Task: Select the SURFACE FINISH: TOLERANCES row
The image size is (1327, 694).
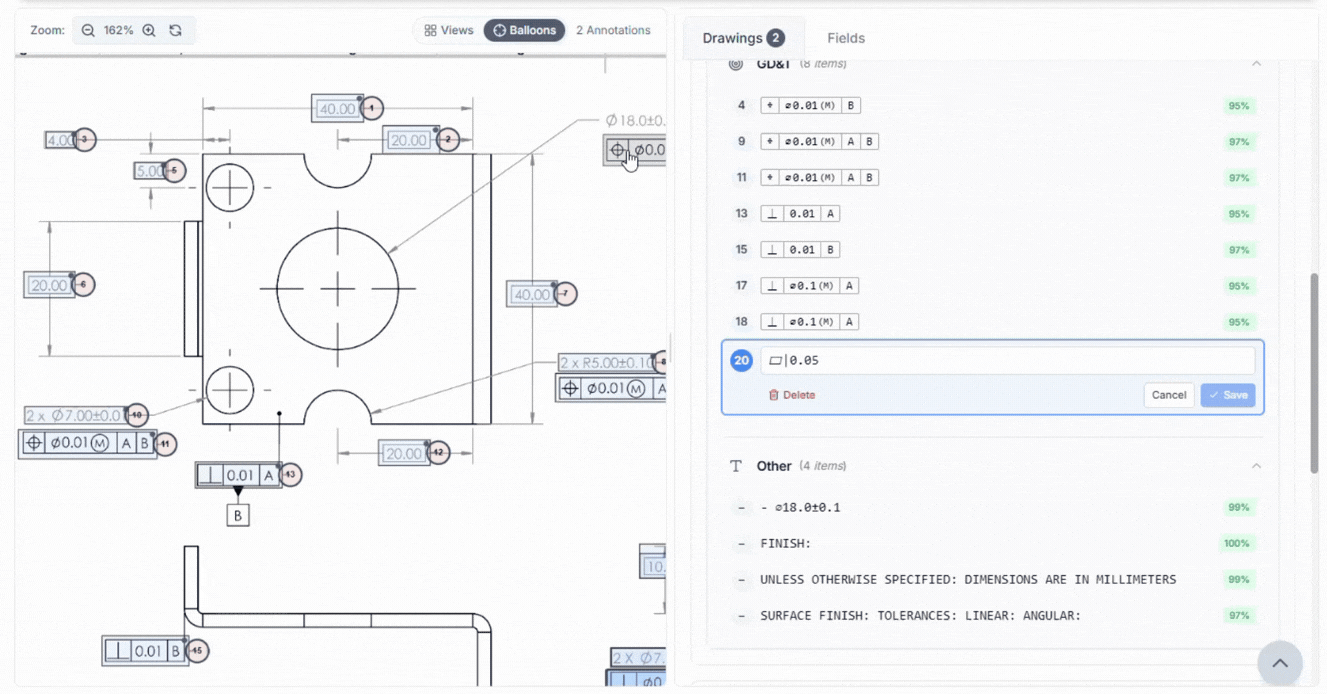Action: click(x=994, y=615)
